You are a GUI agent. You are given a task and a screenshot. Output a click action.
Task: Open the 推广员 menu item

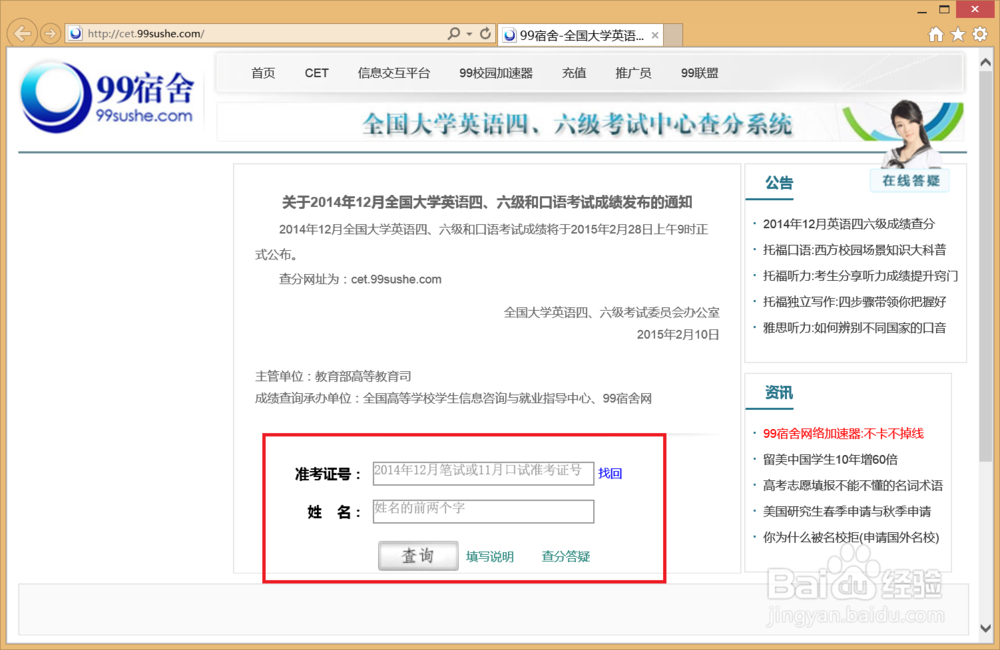tap(633, 73)
